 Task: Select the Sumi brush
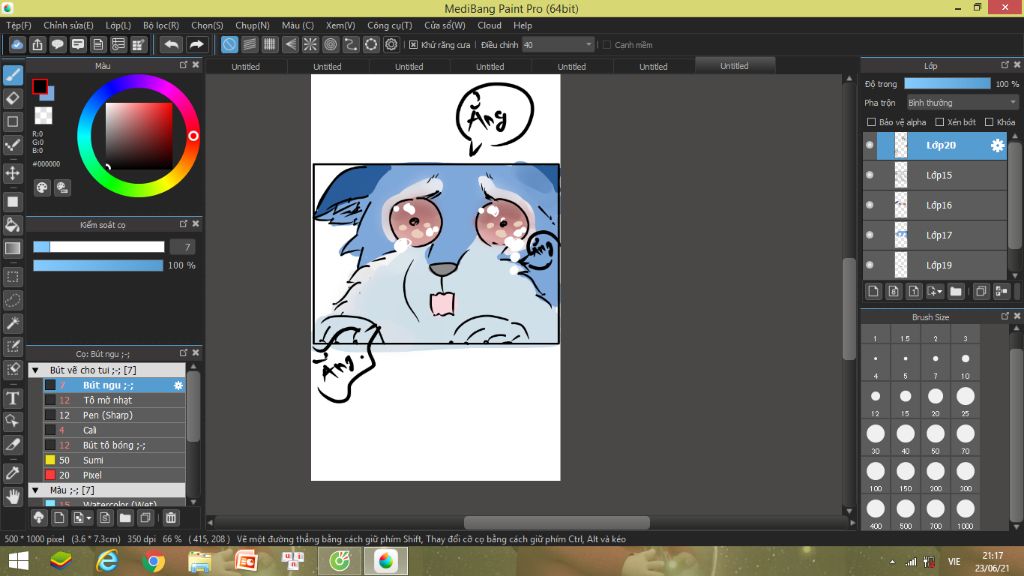(114, 460)
